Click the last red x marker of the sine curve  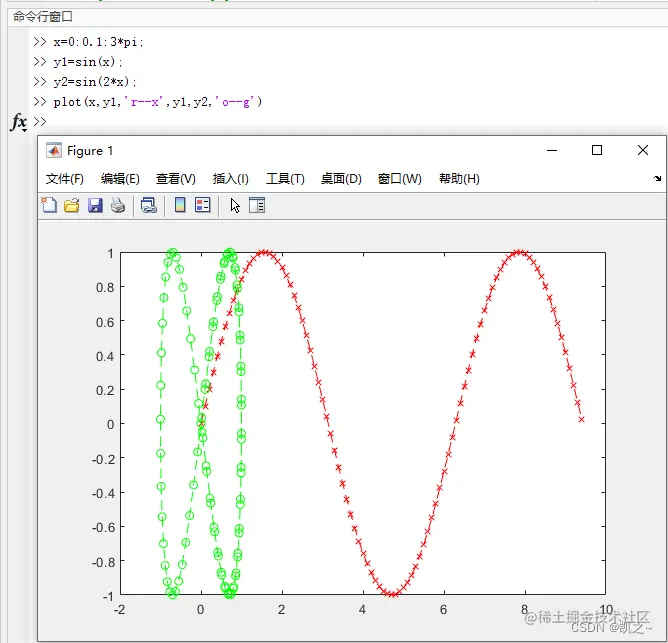(582, 419)
